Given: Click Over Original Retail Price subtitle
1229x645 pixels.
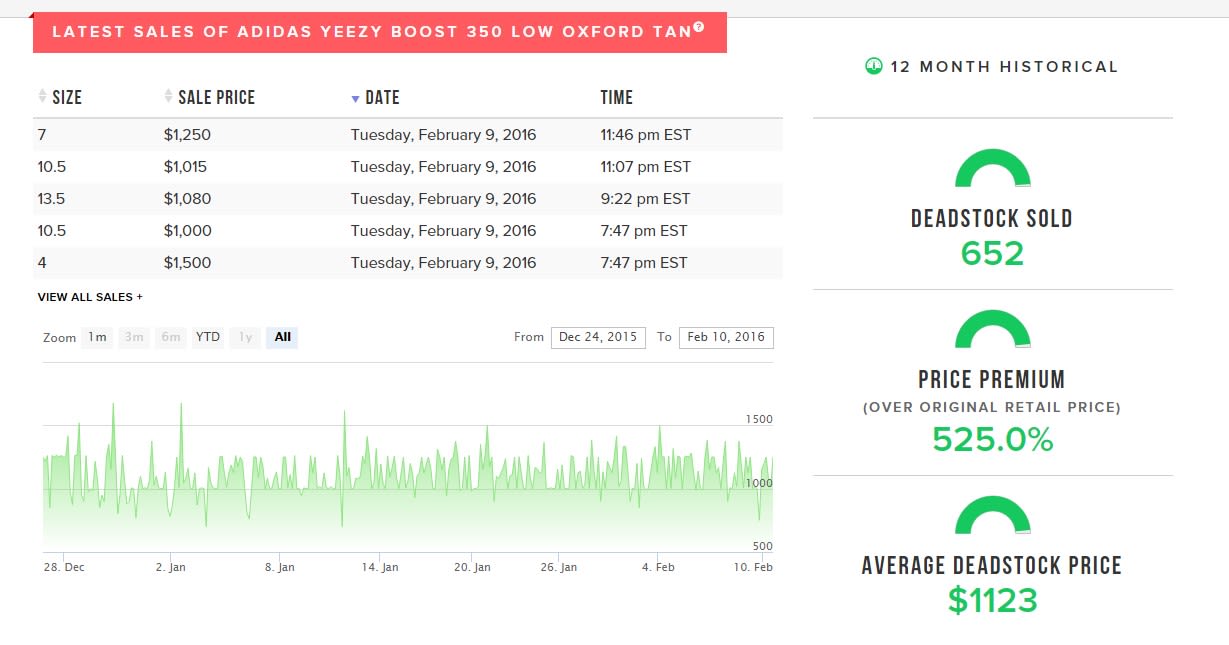Looking at the screenshot, I should pyautogui.click(x=992, y=408).
